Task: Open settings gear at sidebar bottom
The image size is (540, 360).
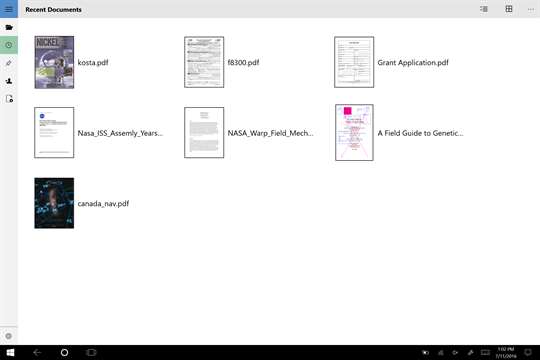Action: click(9, 336)
